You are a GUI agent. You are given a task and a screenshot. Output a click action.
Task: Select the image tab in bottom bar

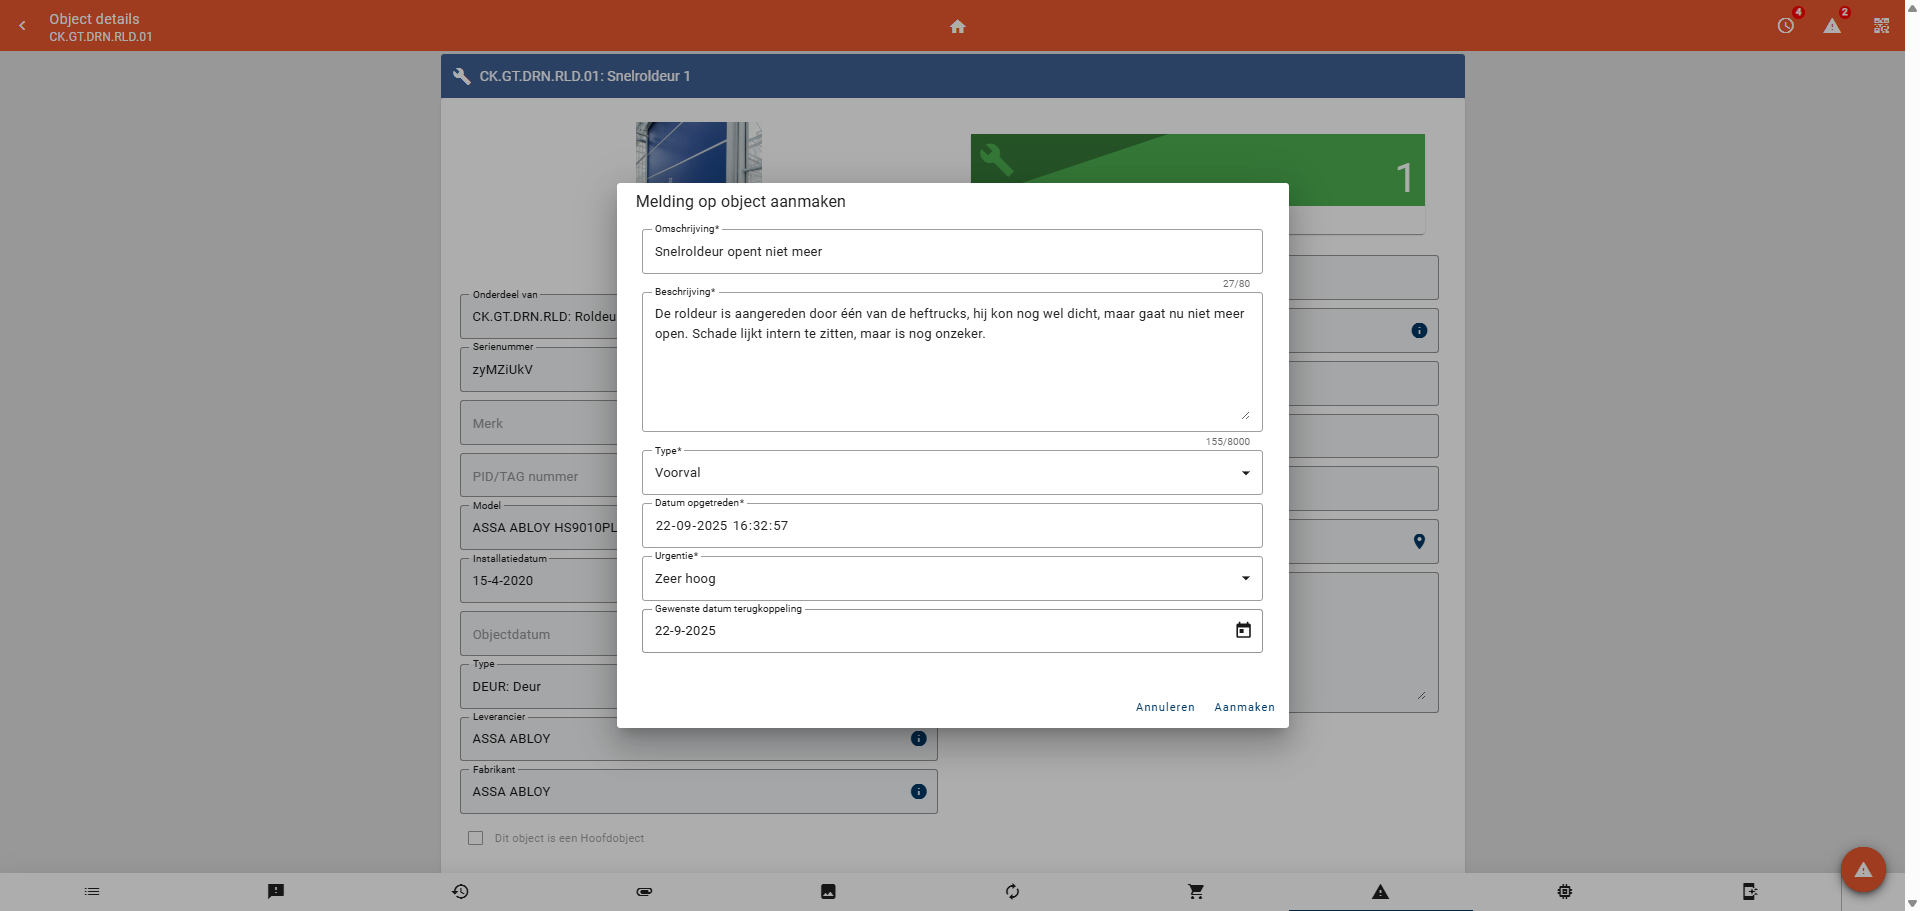pos(828,891)
